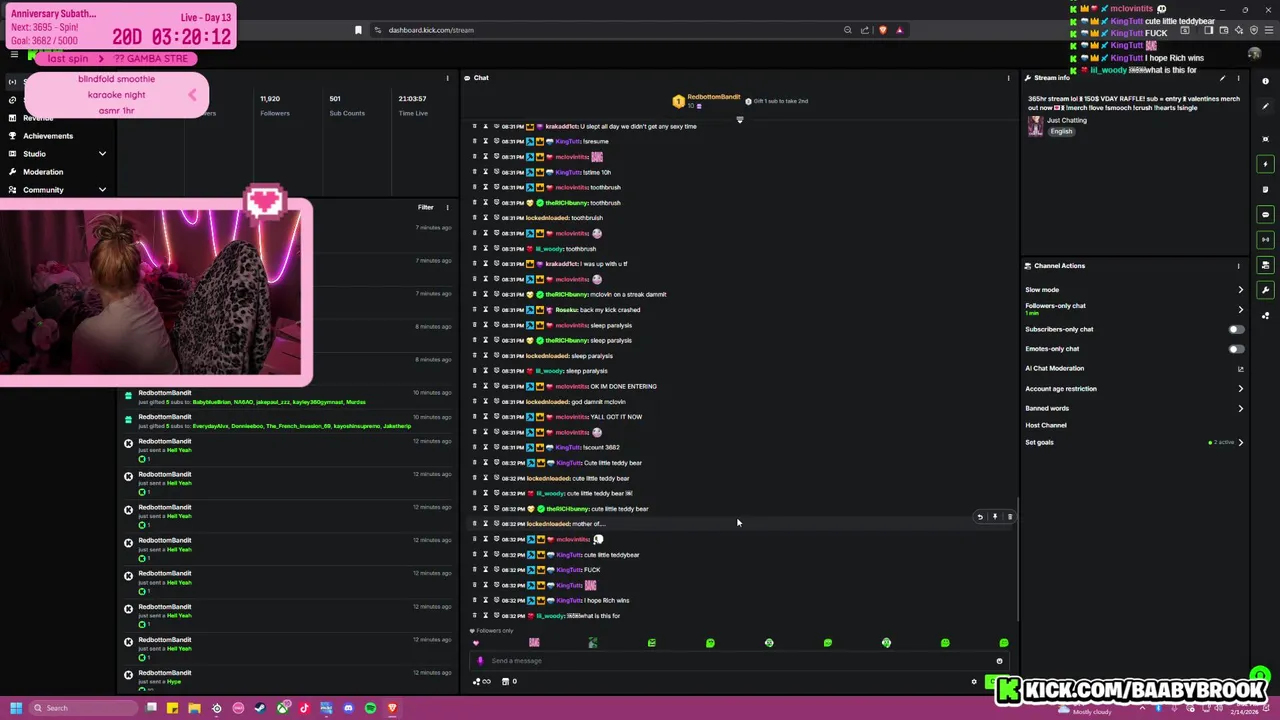Click the lightning bolt icon in right sidebar
Viewport: 1280px width, 720px height.
pos(1265,164)
